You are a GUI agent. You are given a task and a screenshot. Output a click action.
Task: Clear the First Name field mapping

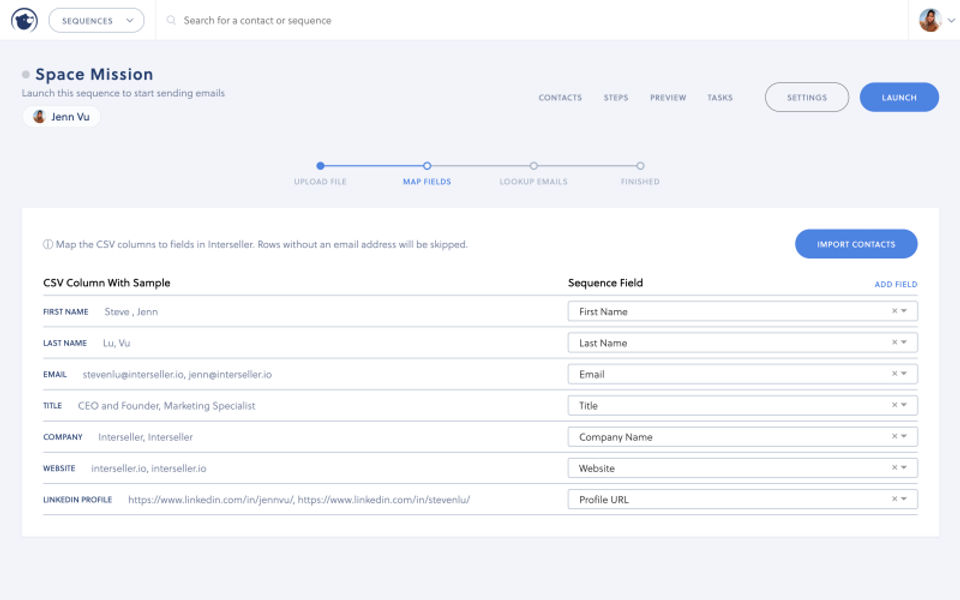894,311
